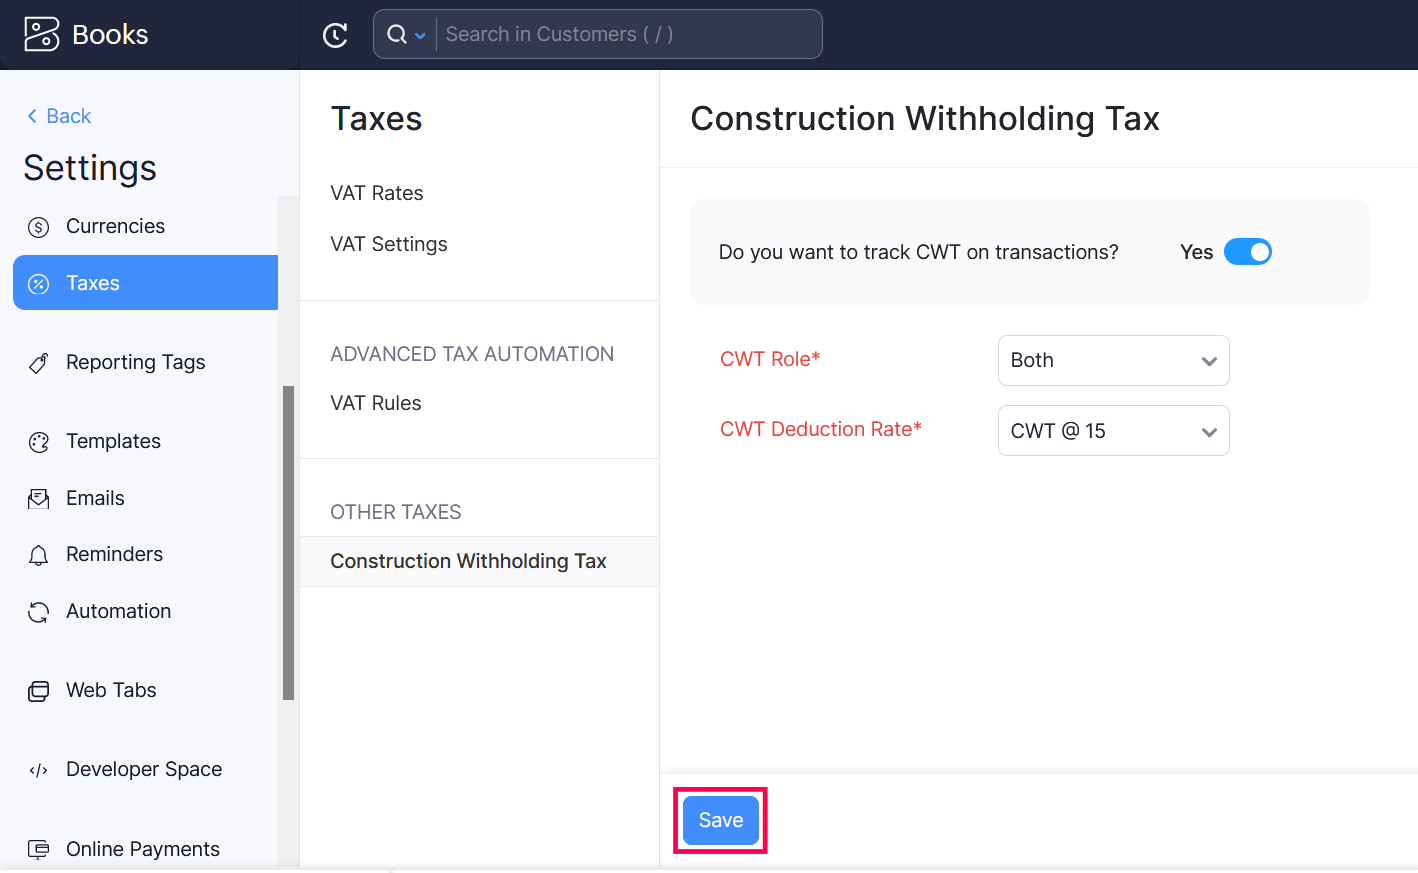Image resolution: width=1418 pixels, height=873 pixels.
Task: Open Templates using its face icon
Action: point(38,441)
